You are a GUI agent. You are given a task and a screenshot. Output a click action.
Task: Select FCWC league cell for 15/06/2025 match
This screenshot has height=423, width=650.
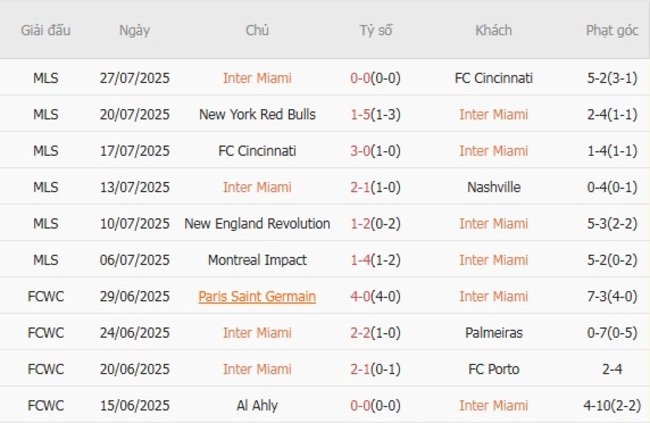coord(45,405)
